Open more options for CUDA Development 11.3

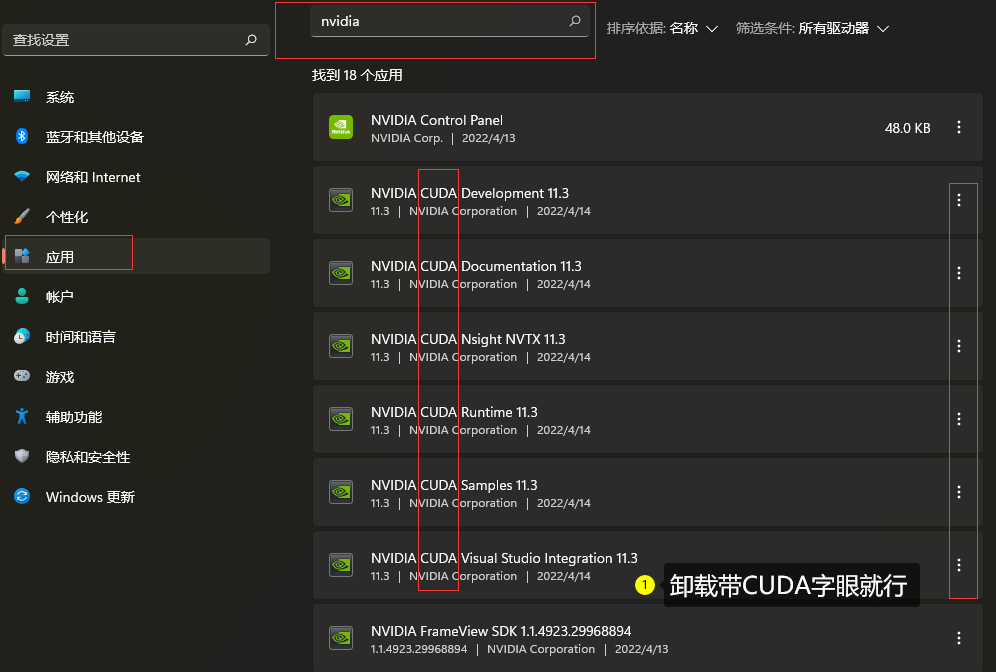coord(959,200)
